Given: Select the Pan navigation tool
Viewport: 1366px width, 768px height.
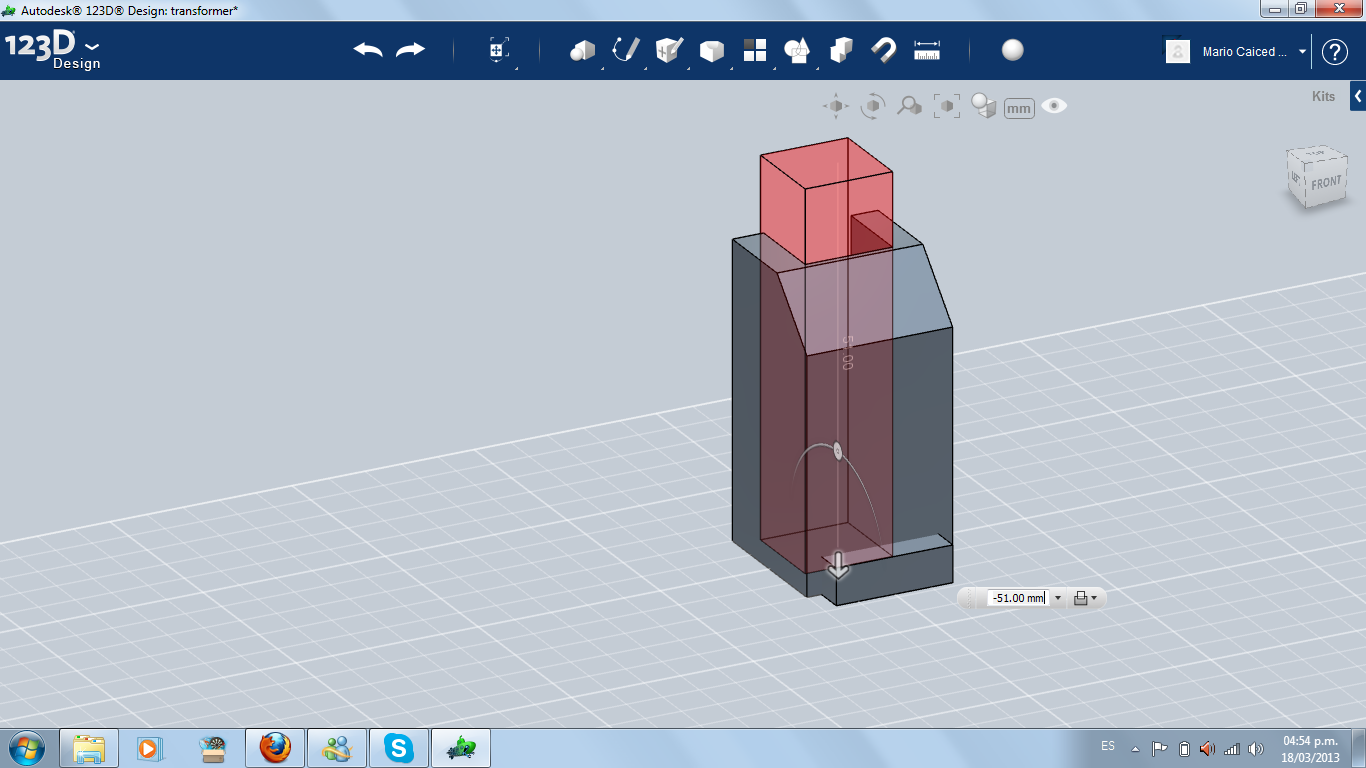Looking at the screenshot, I should pyautogui.click(x=836, y=106).
